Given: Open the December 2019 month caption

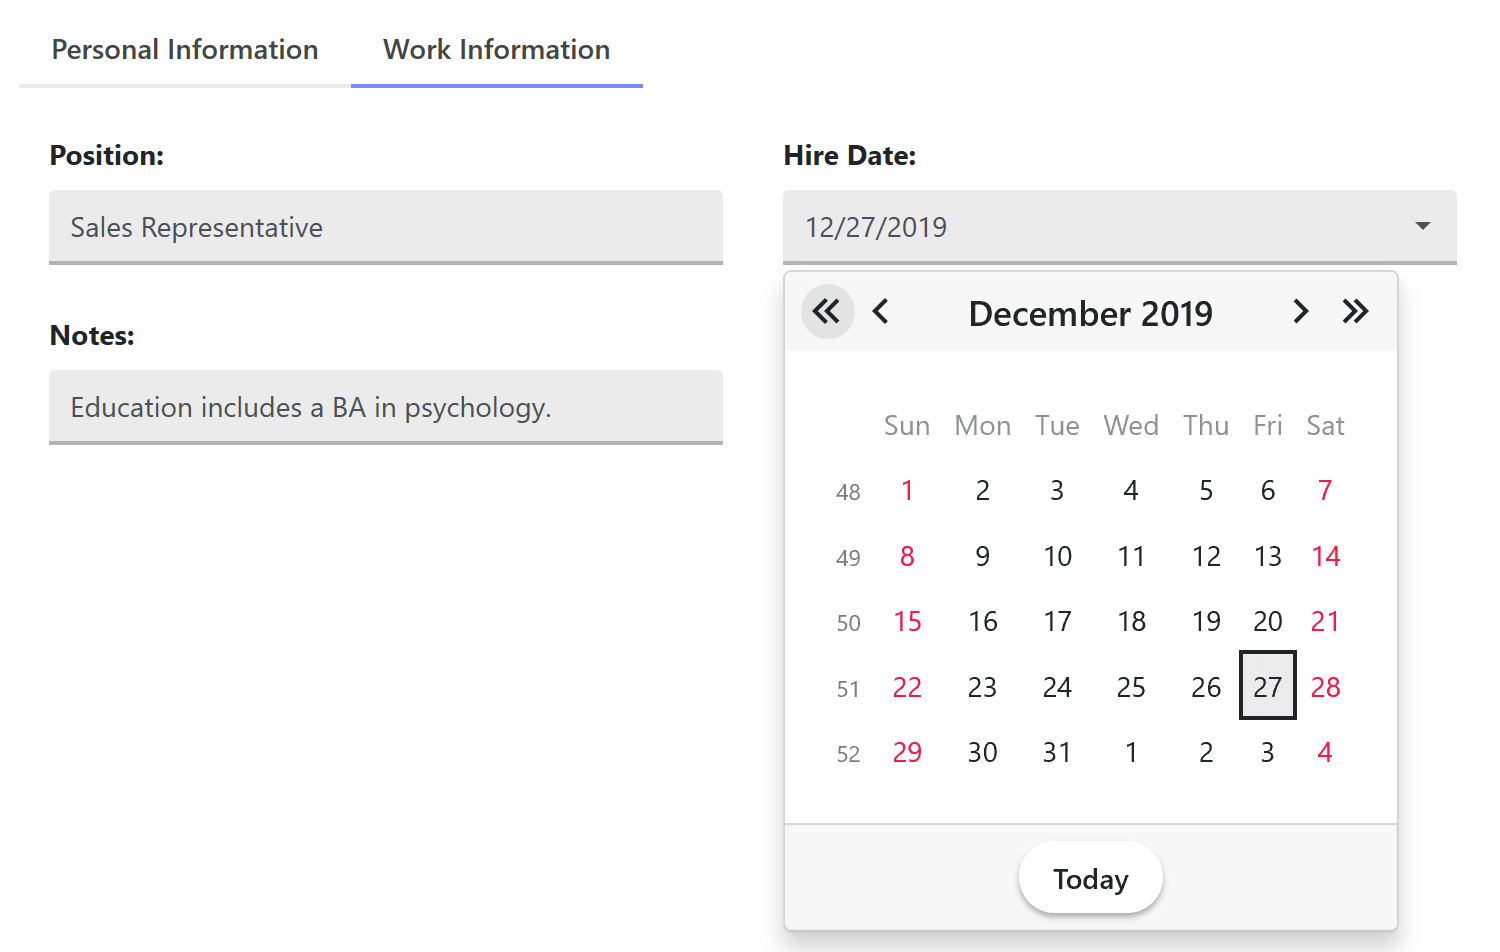Looking at the screenshot, I should point(1090,314).
